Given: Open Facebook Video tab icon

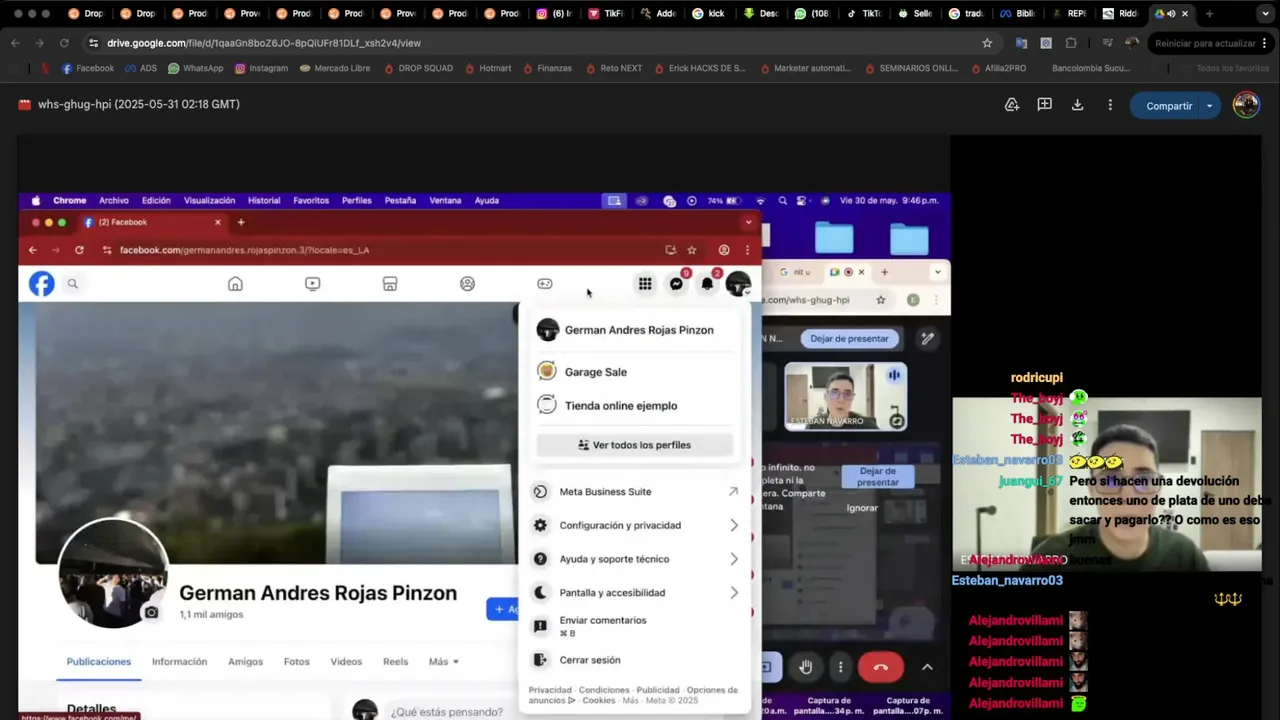Looking at the screenshot, I should pos(313,284).
